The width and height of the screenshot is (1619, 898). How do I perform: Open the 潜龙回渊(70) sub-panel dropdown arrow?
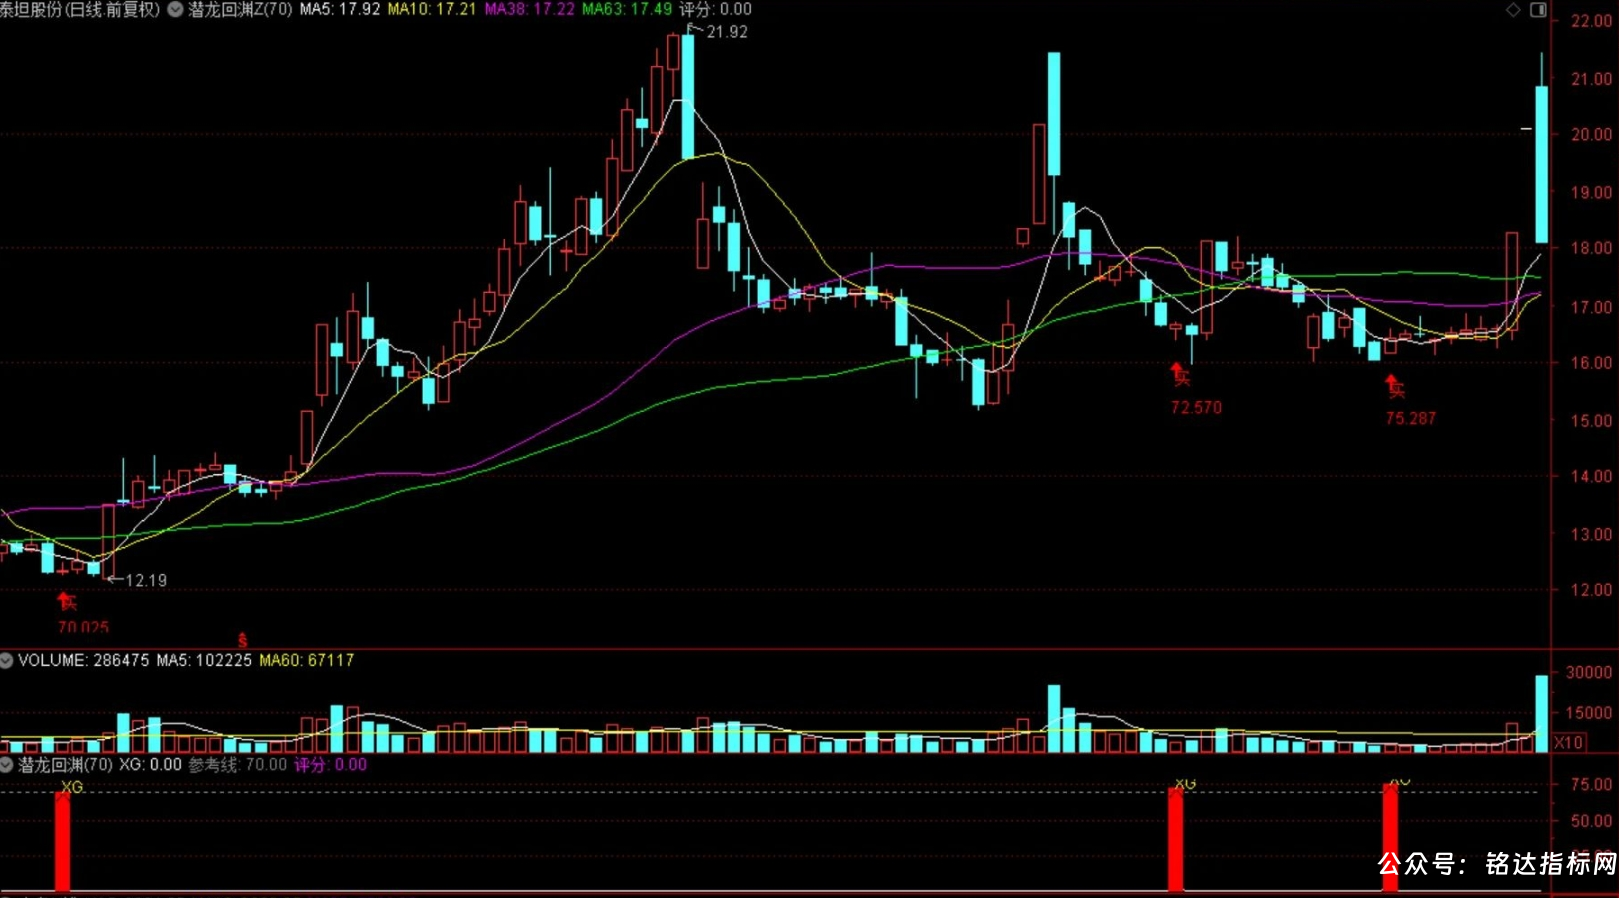click(x=6, y=765)
